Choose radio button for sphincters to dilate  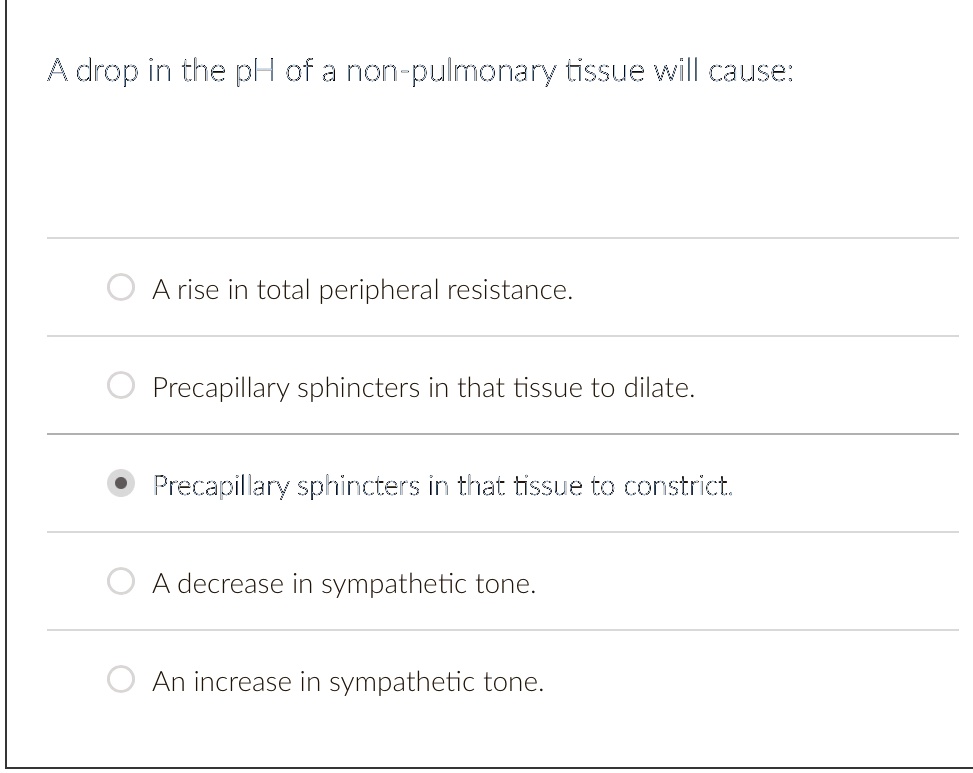pos(121,385)
